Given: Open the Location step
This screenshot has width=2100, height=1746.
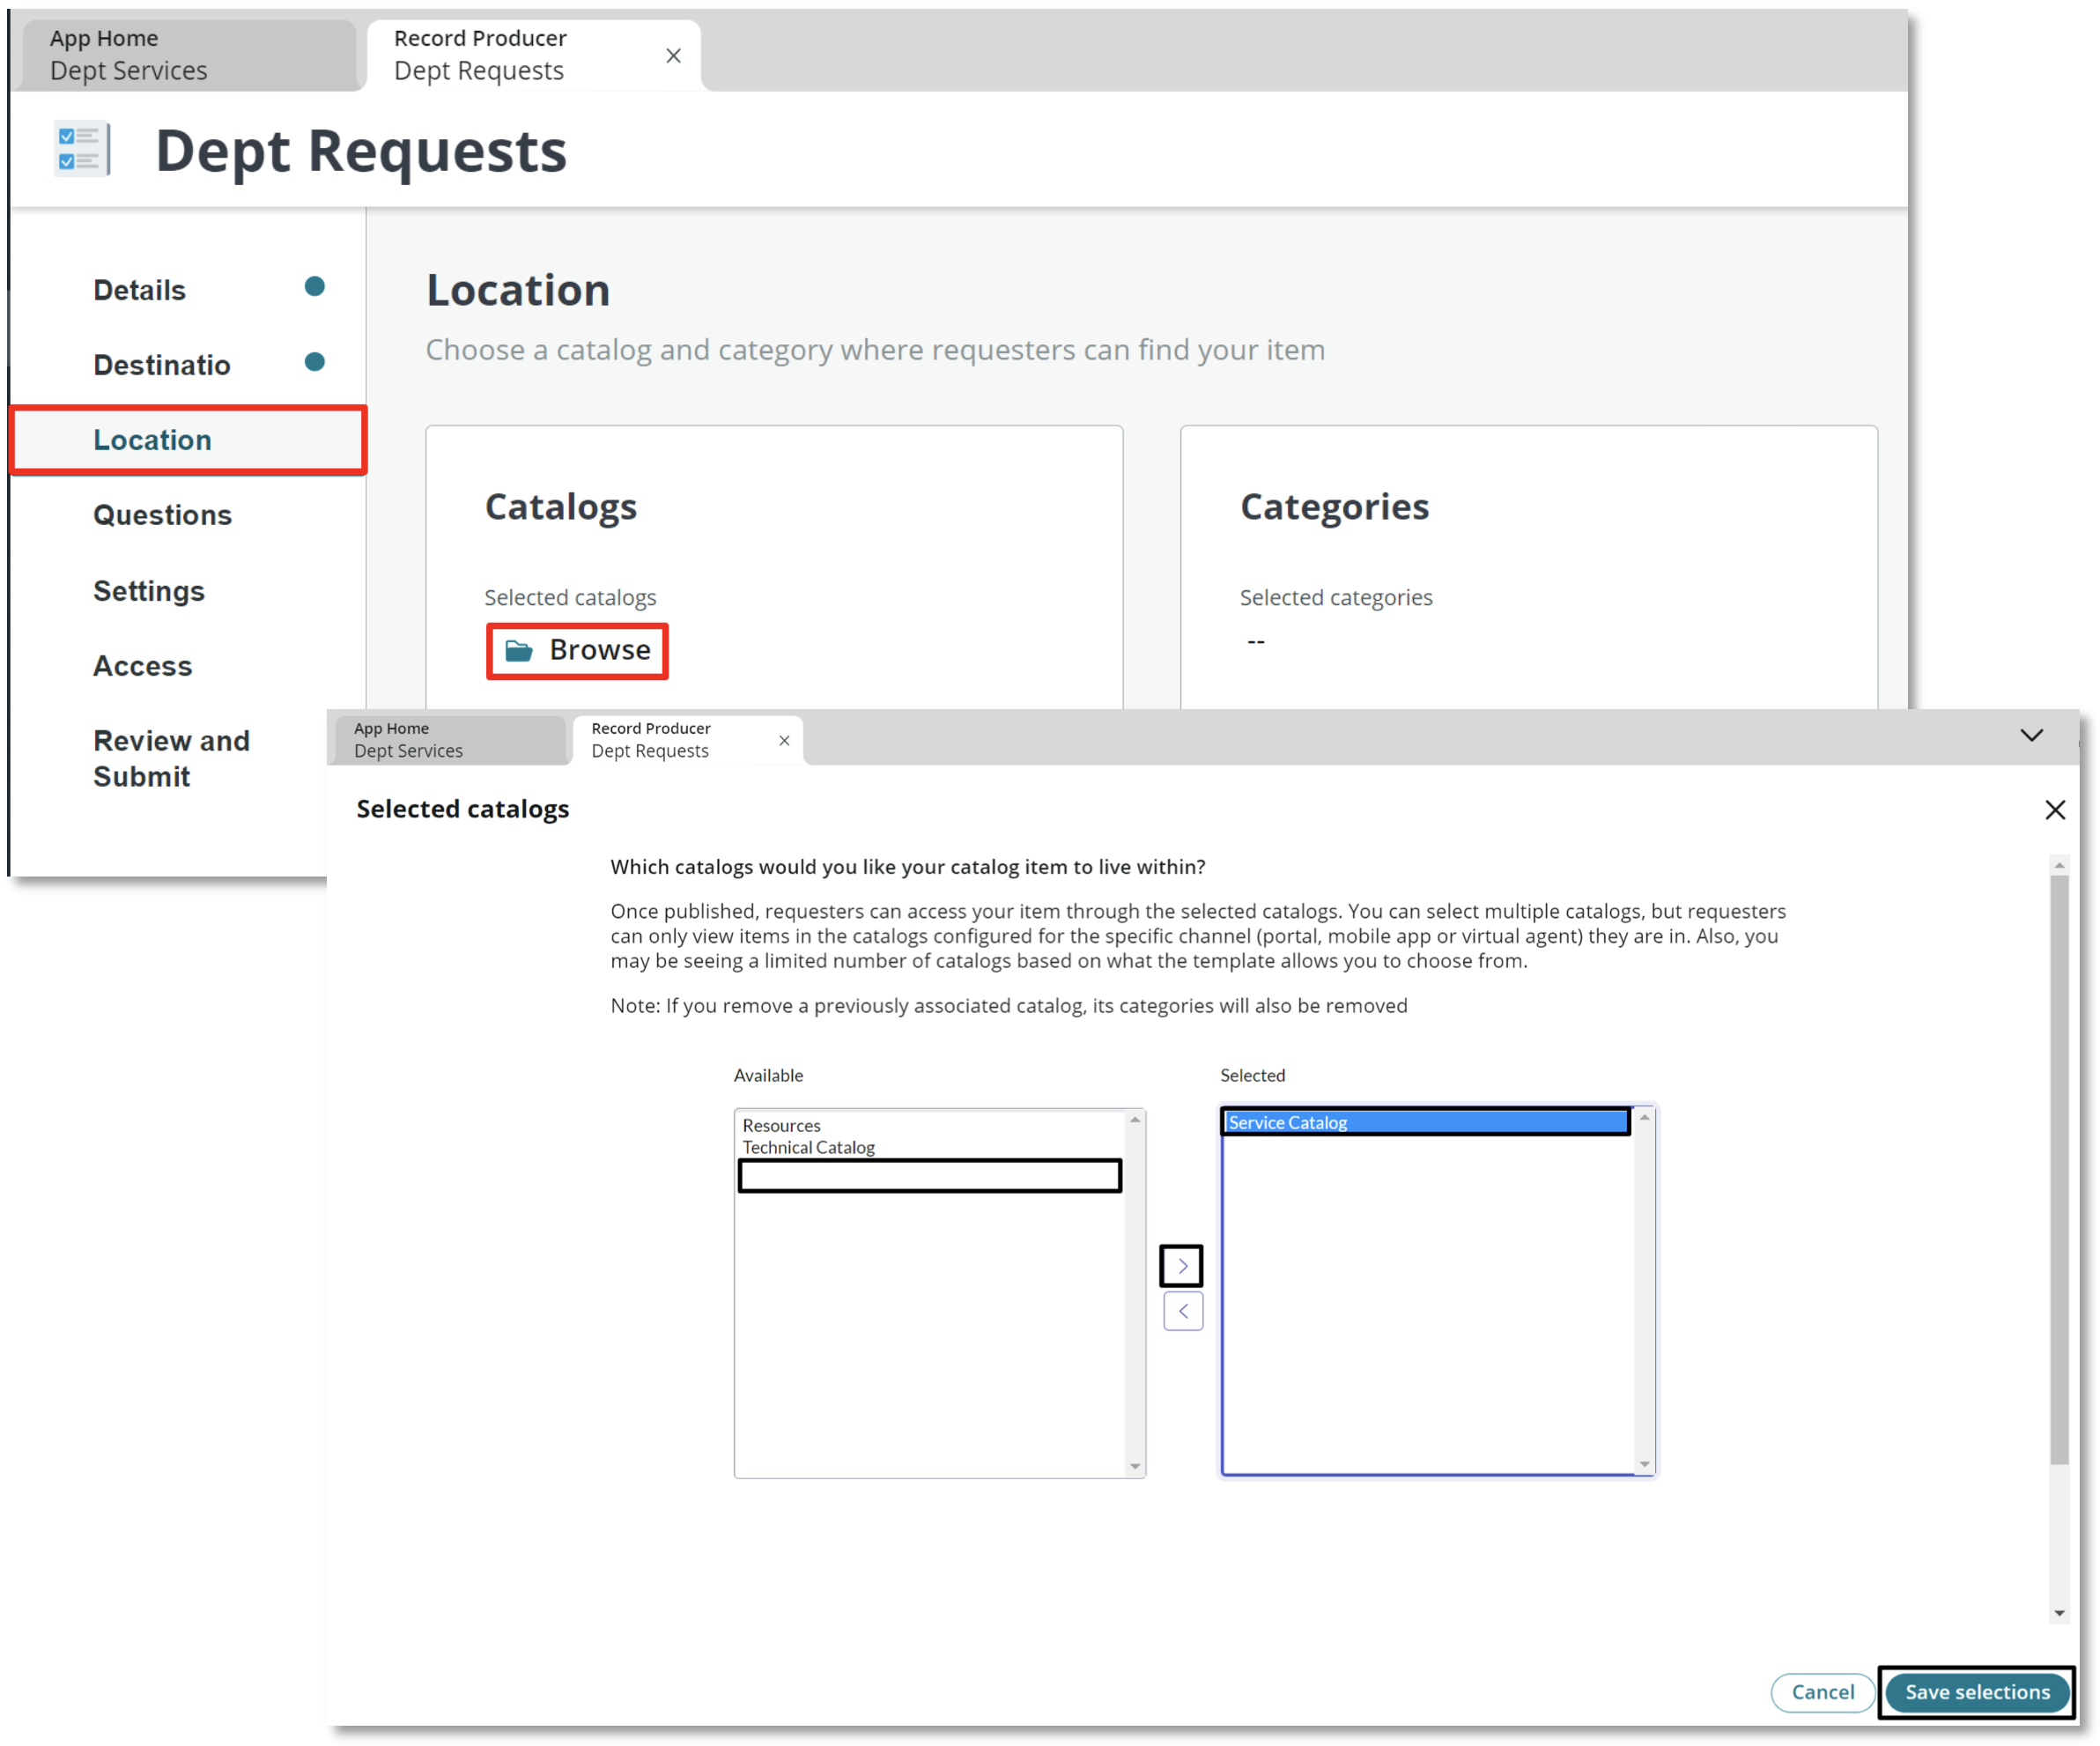Looking at the screenshot, I should pos(188,440).
